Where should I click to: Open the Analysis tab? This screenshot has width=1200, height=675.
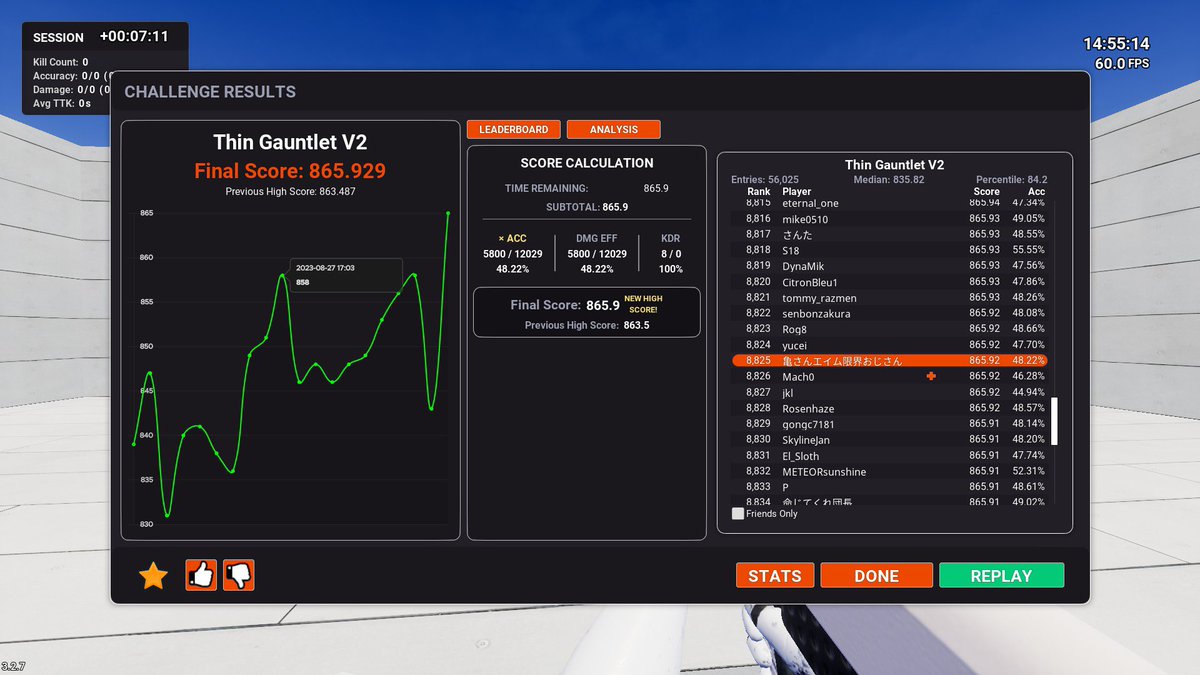[614, 130]
